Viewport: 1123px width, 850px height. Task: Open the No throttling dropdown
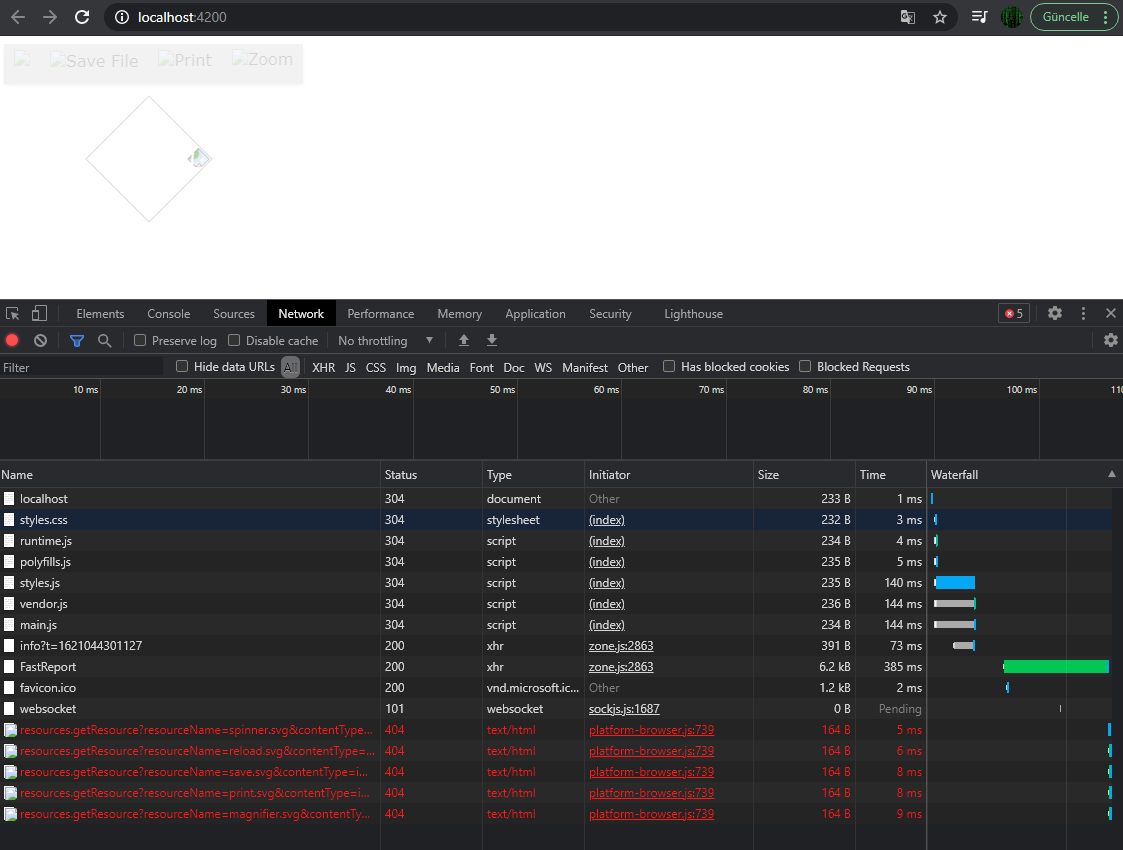[x=385, y=341]
